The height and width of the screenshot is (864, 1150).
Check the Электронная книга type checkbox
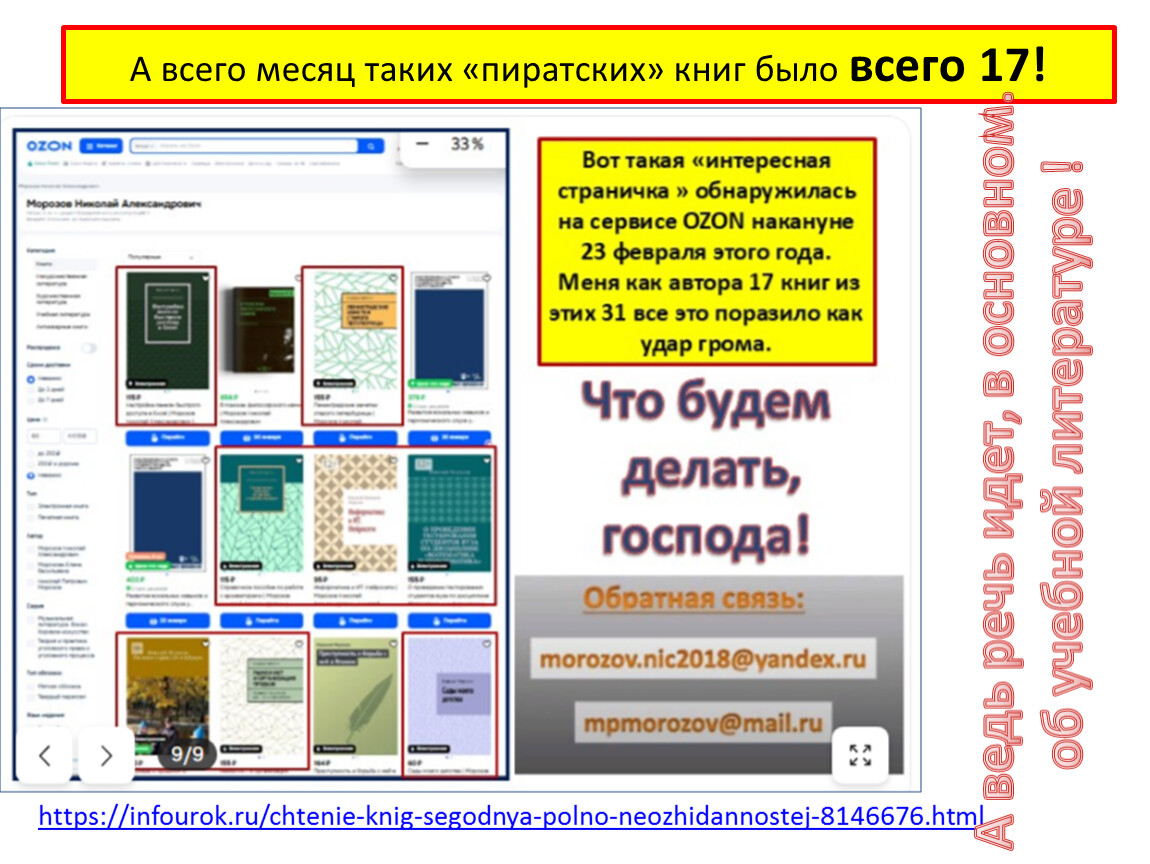31,507
